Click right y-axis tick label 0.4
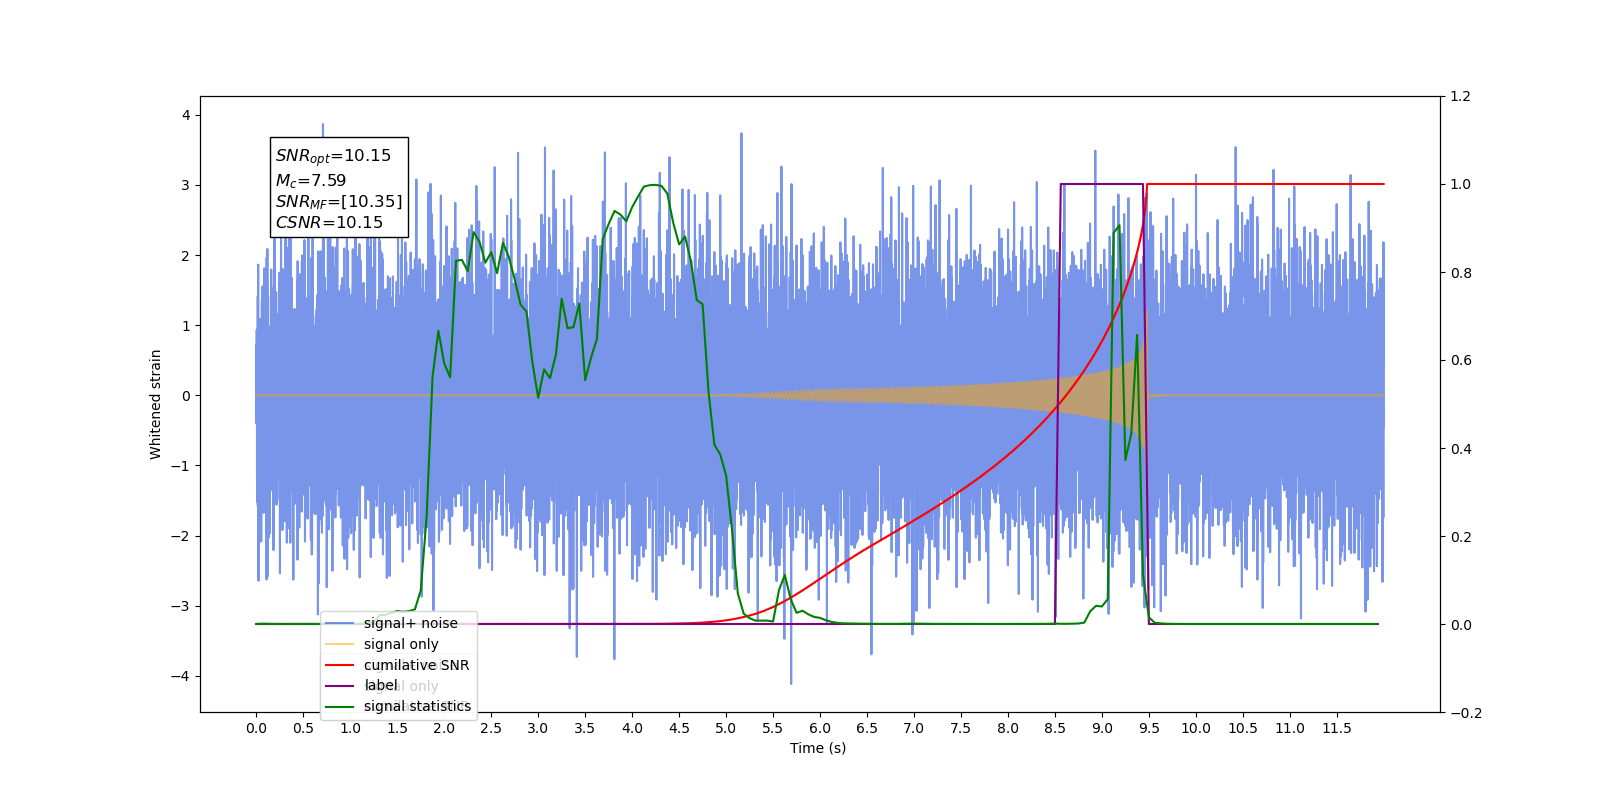Viewport: 1600px width, 800px height. 1461,448
